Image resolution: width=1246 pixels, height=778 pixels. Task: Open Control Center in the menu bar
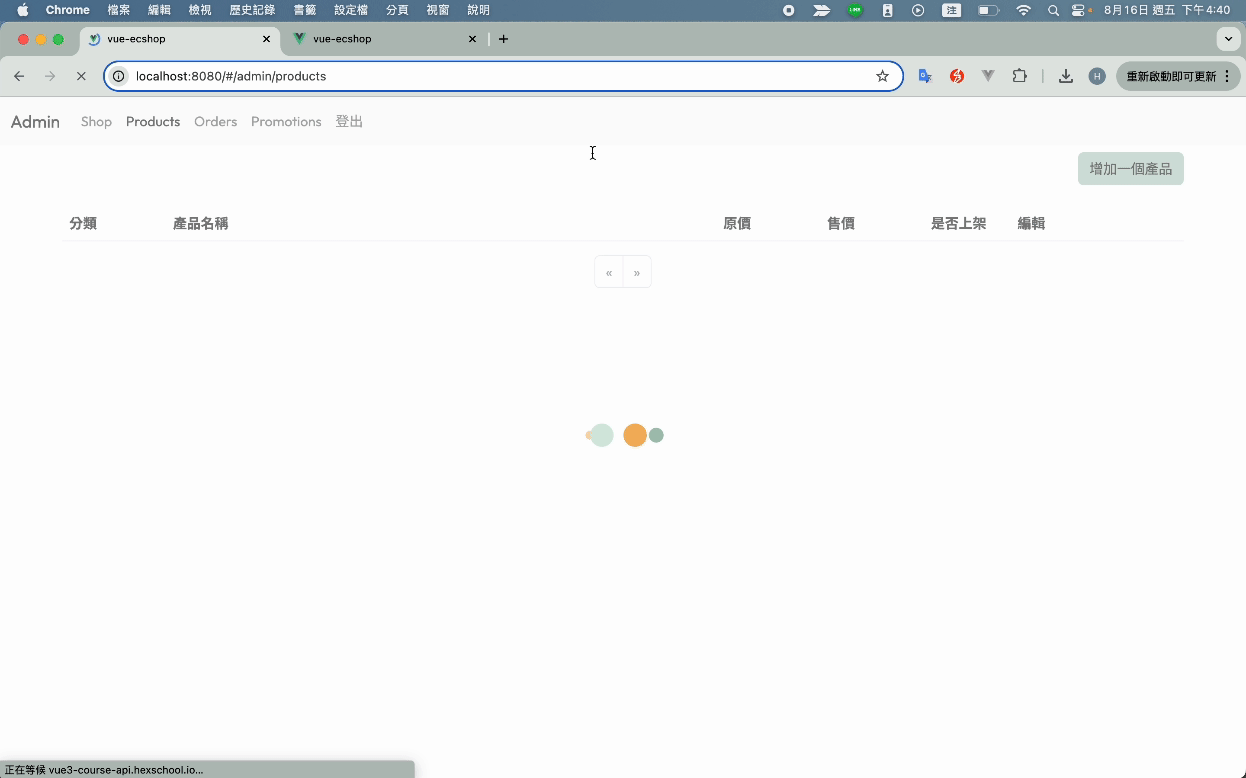(x=1079, y=10)
